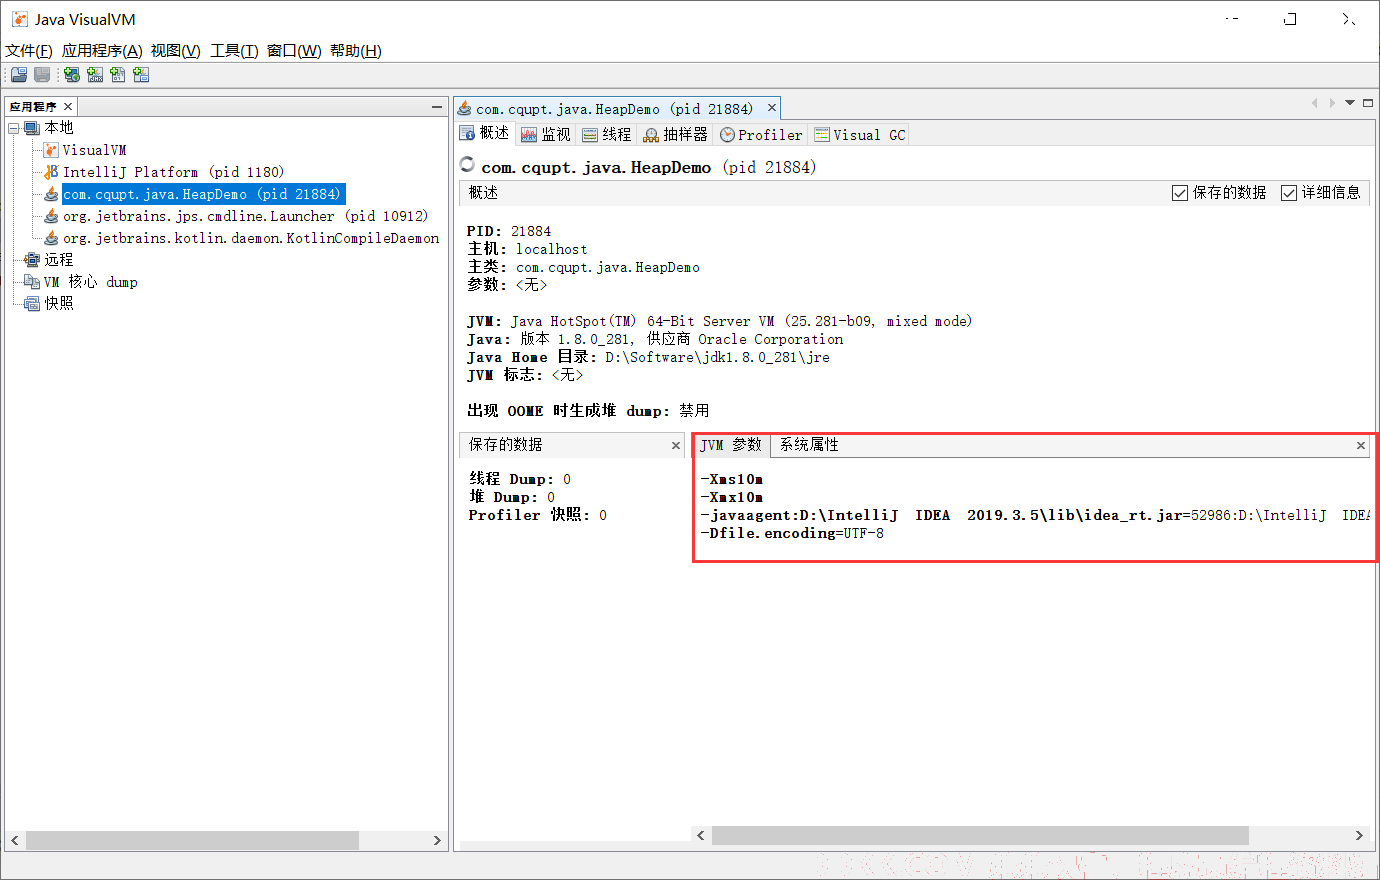The height and width of the screenshot is (880, 1380).
Task: Click the next-tab arrow in the editor header
Action: [1332, 103]
